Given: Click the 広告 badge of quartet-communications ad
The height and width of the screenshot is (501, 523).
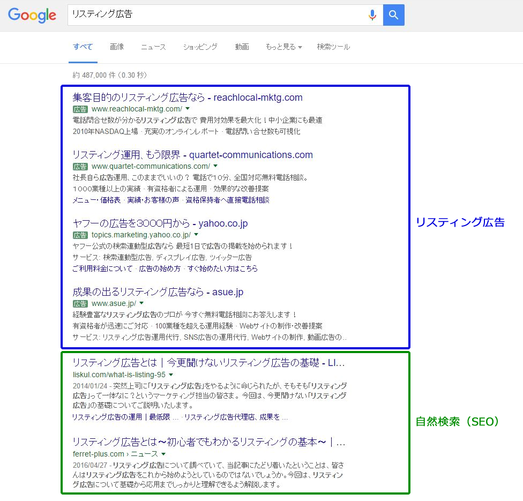Looking at the screenshot, I should pyautogui.click(x=80, y=166).
